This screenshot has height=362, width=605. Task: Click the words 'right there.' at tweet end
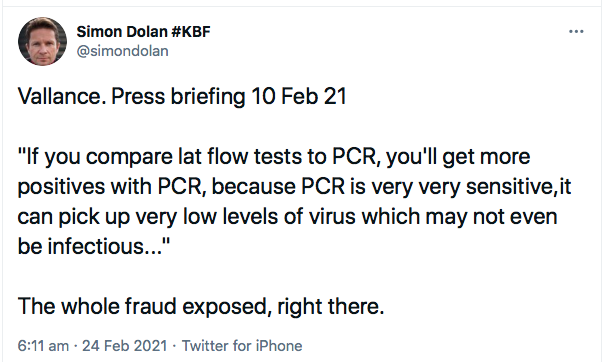(x=331, y=306)
